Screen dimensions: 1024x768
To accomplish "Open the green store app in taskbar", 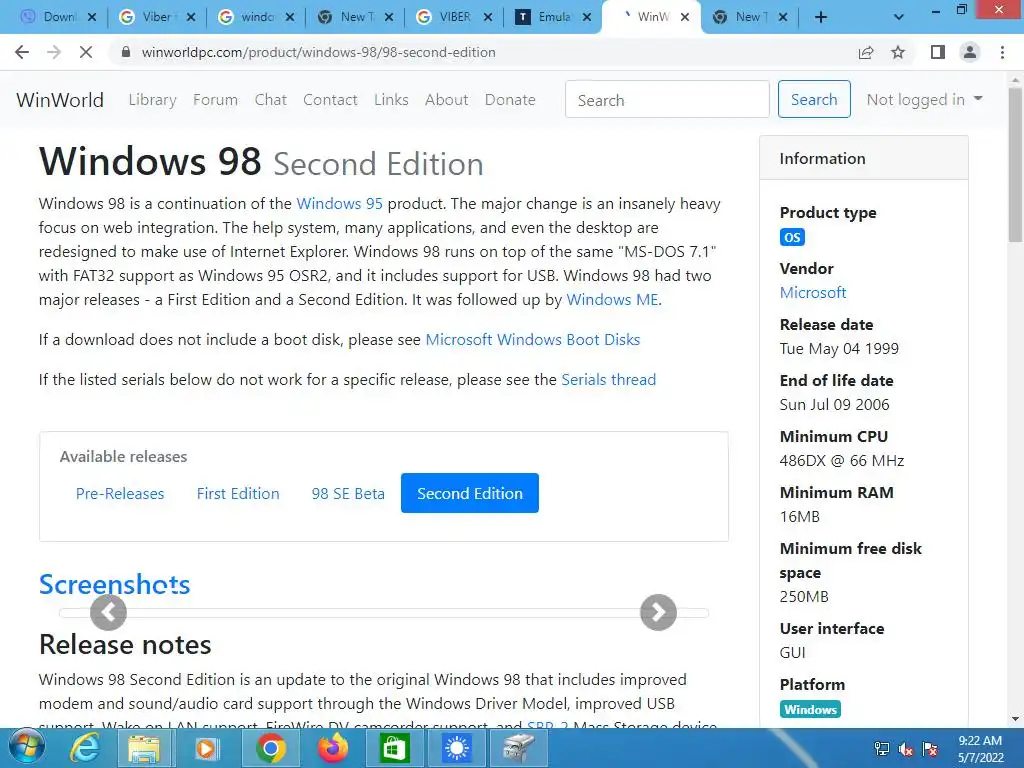I will pyautogui.click(x=393, y=748).
